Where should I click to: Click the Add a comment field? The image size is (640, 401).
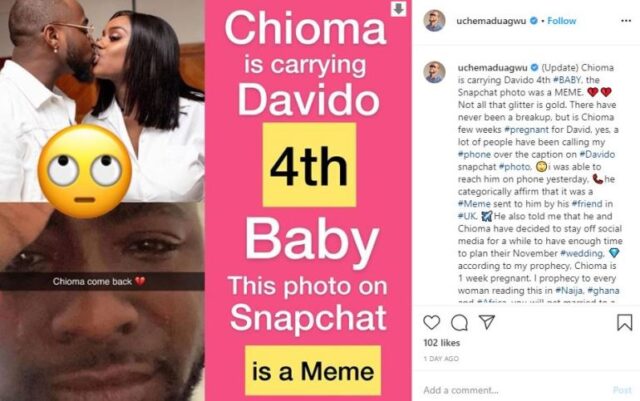point(514,390)
